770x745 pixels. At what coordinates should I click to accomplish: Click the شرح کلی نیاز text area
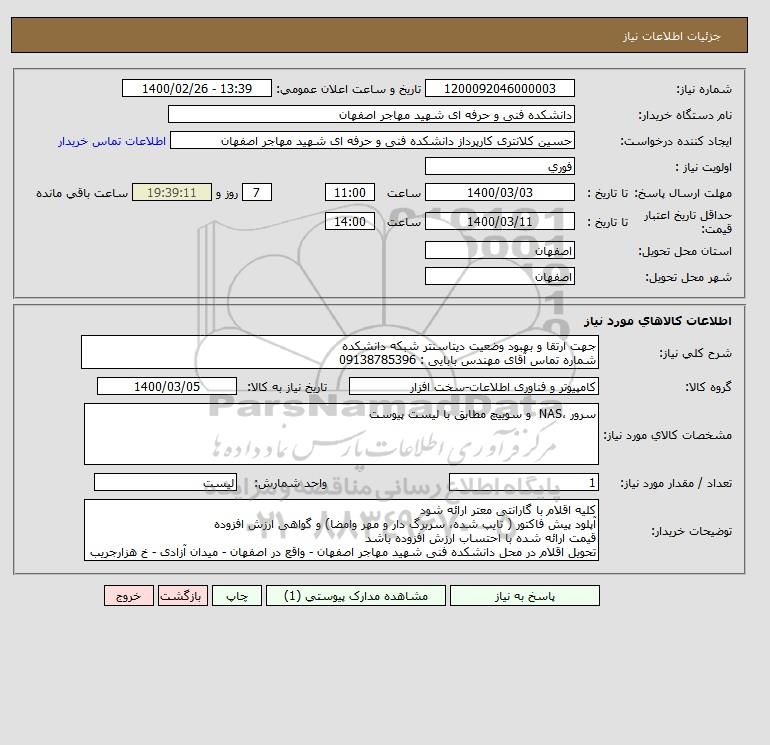tap(340, 352)
